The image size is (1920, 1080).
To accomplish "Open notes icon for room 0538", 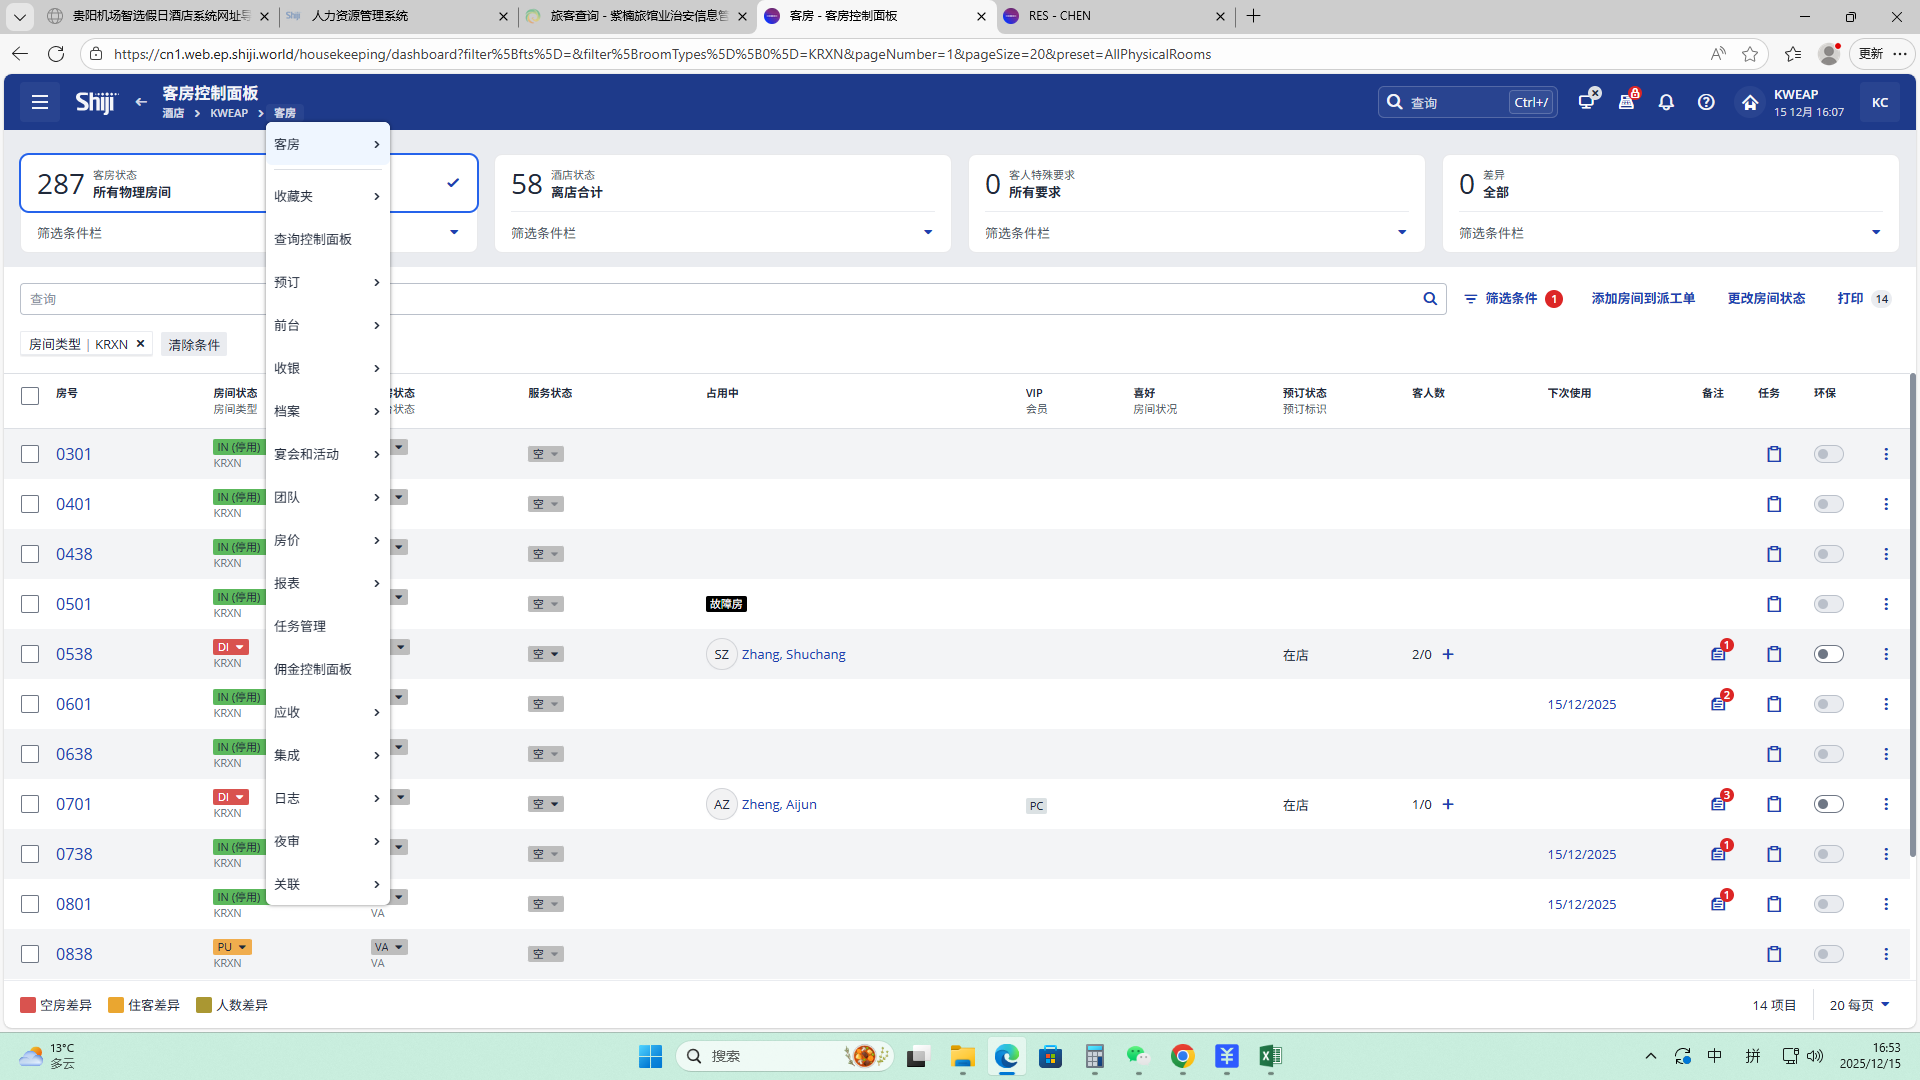I will click(1718, 654).
